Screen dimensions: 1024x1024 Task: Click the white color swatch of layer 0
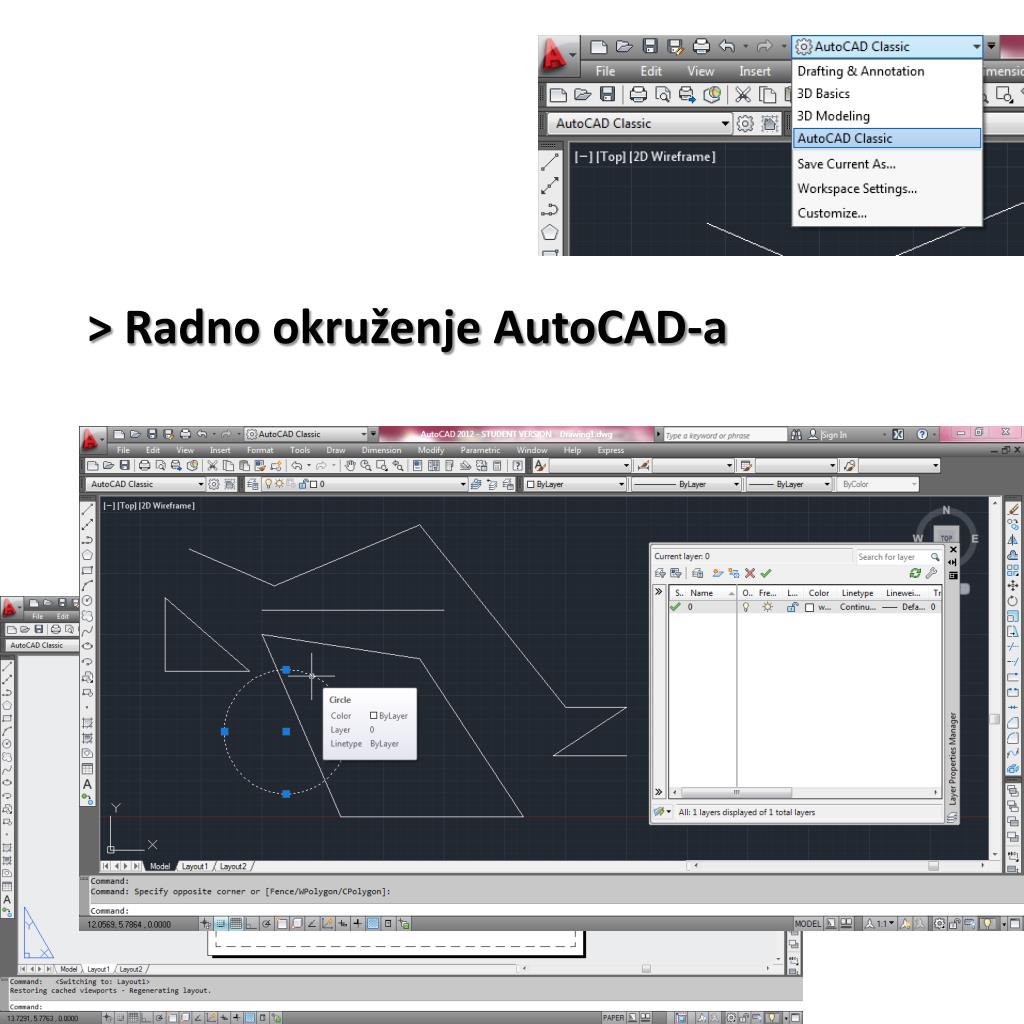tap(811, 607)
